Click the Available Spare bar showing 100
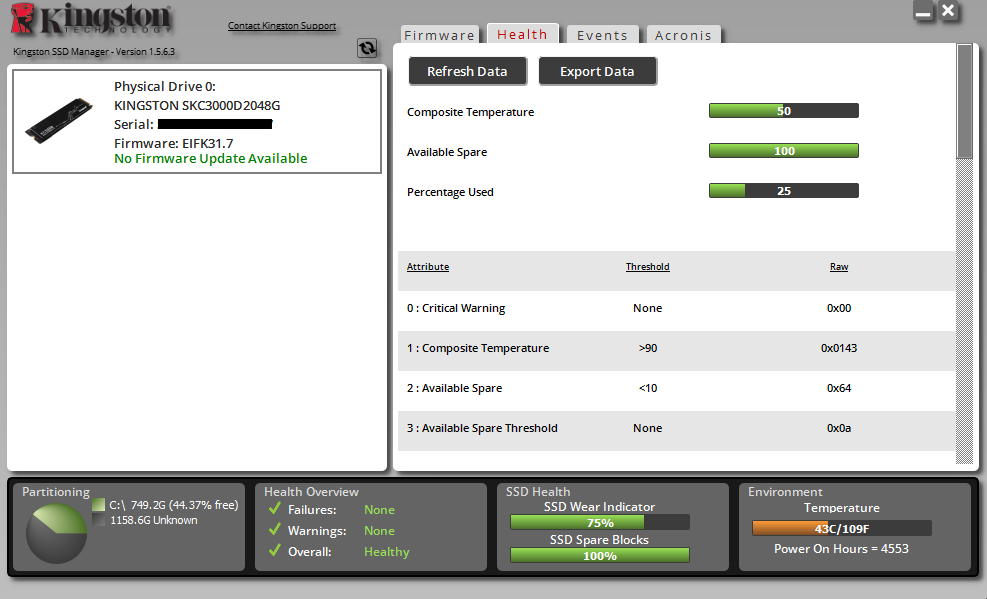This screenshot has width=987, height=599. point(784,151)
